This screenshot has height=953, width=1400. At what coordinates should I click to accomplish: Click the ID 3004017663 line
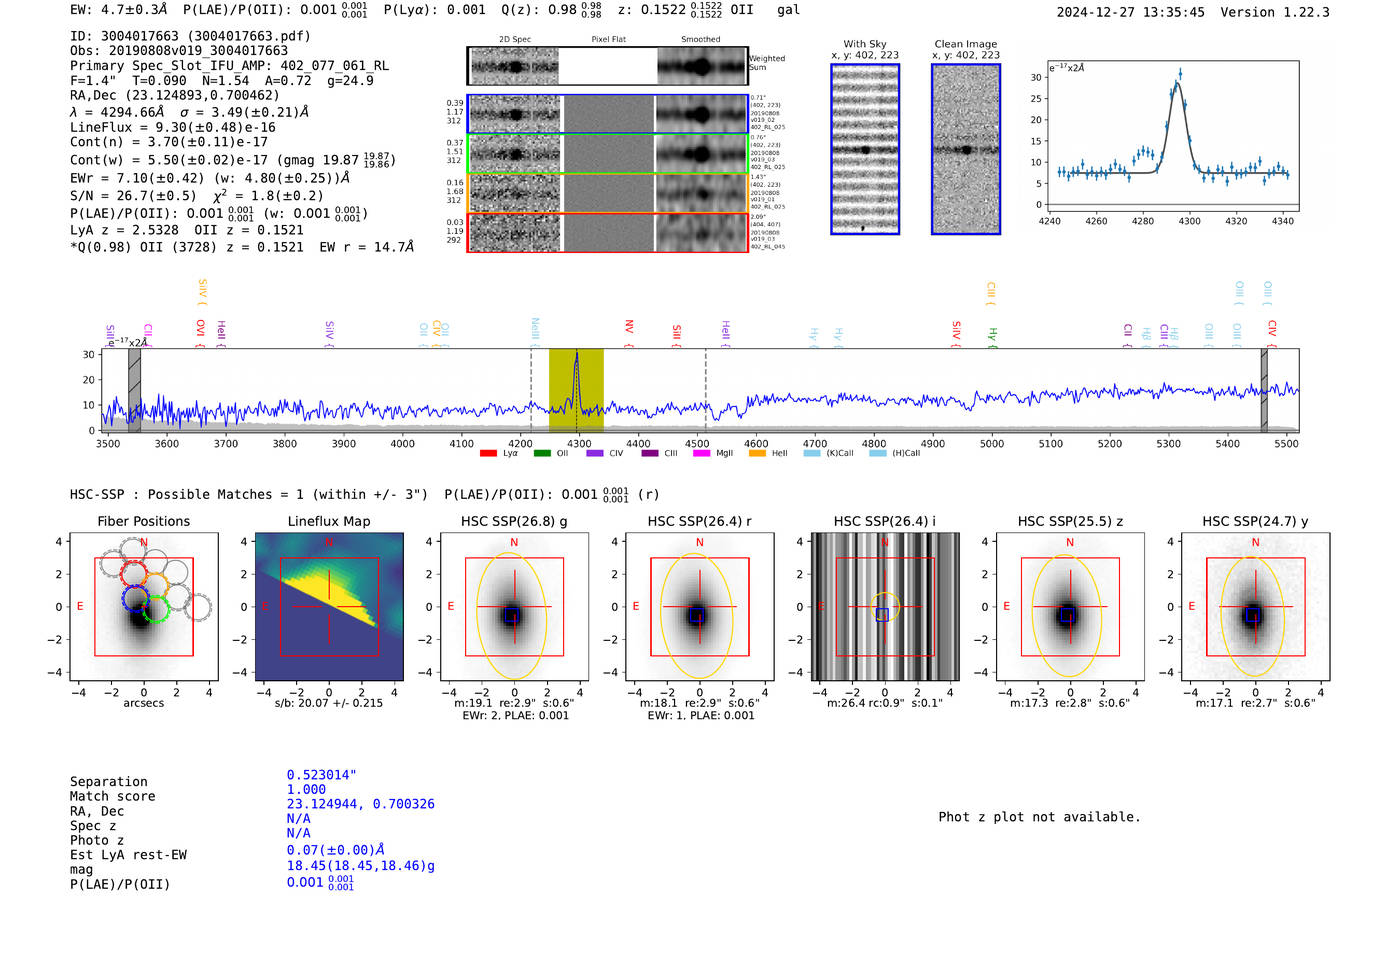tap(190, 36)
